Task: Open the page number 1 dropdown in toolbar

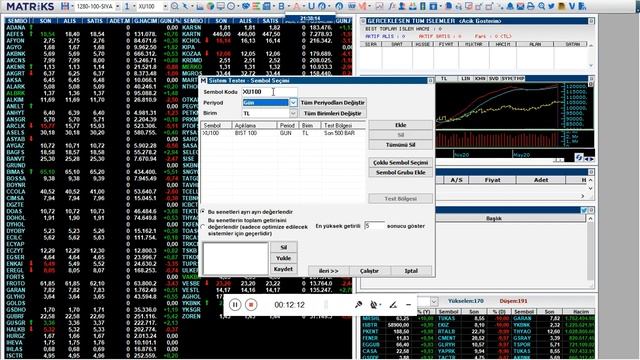Action: pyautogui.click(x=134, y=7)
